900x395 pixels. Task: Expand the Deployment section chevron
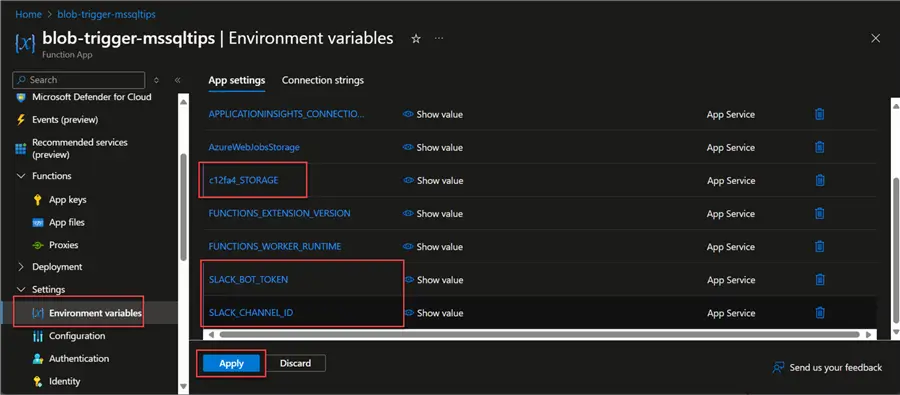click(21, 267)
